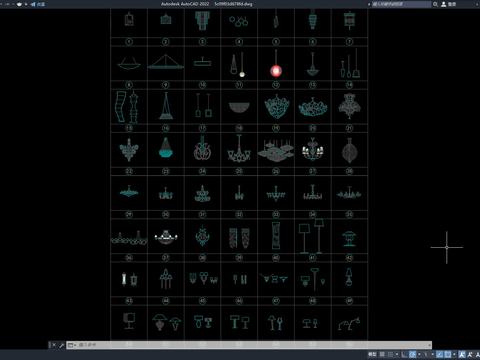Click the search magnifier icon in the title bar

click(x=435, y=4)
